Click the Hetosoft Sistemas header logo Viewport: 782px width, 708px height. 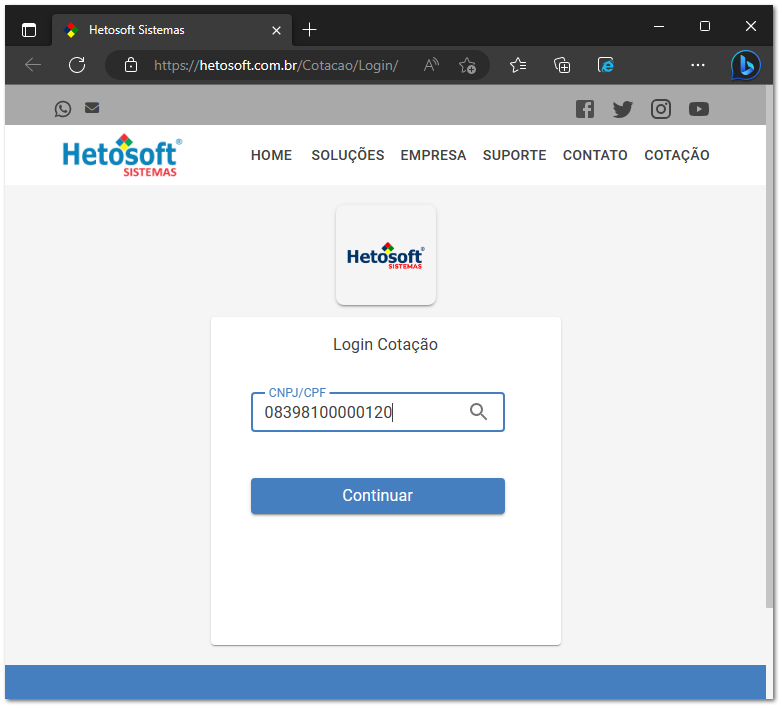[122, 155]
